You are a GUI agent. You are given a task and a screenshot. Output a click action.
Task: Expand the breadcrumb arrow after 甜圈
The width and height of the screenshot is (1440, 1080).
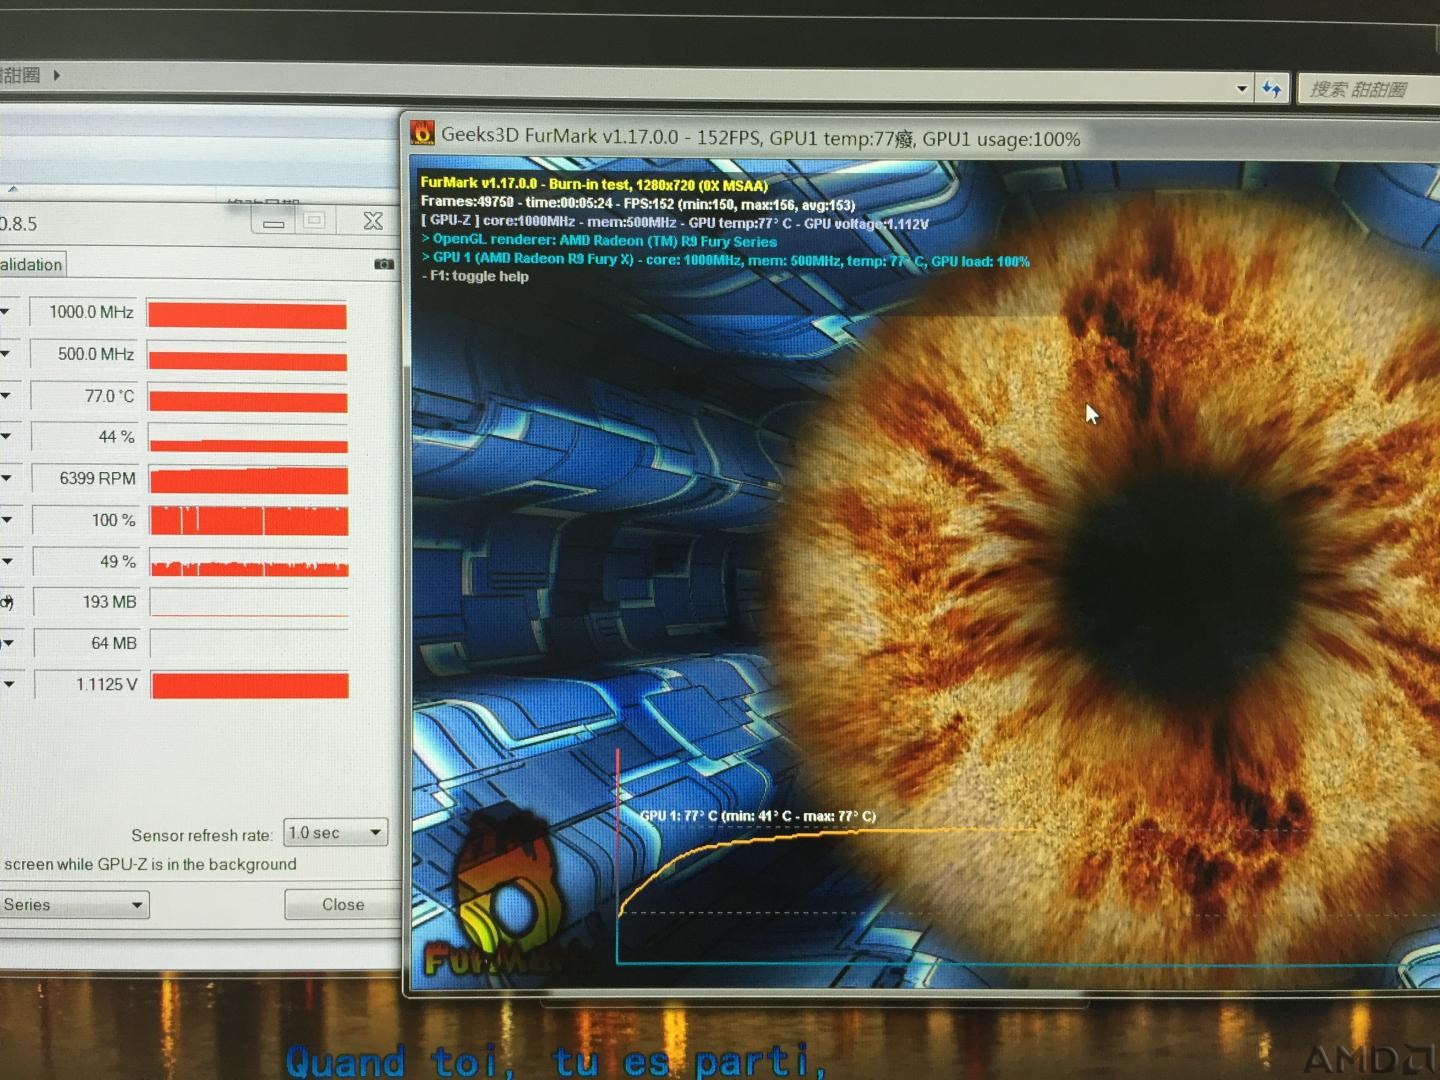tap(57, 75)
